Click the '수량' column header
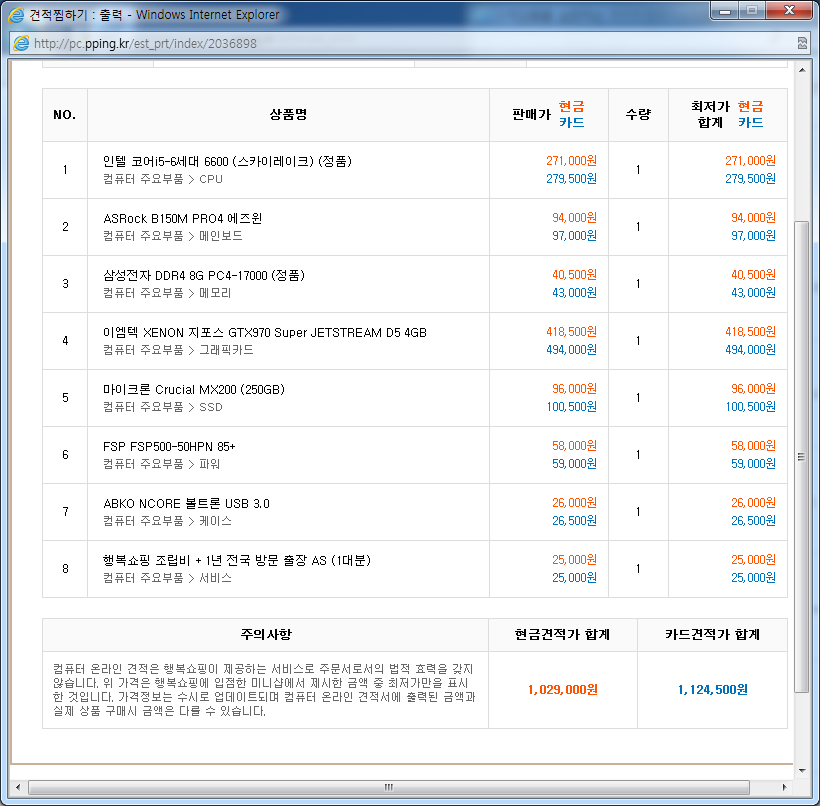This screenshot has width=820, height=807. coord(638,115)
